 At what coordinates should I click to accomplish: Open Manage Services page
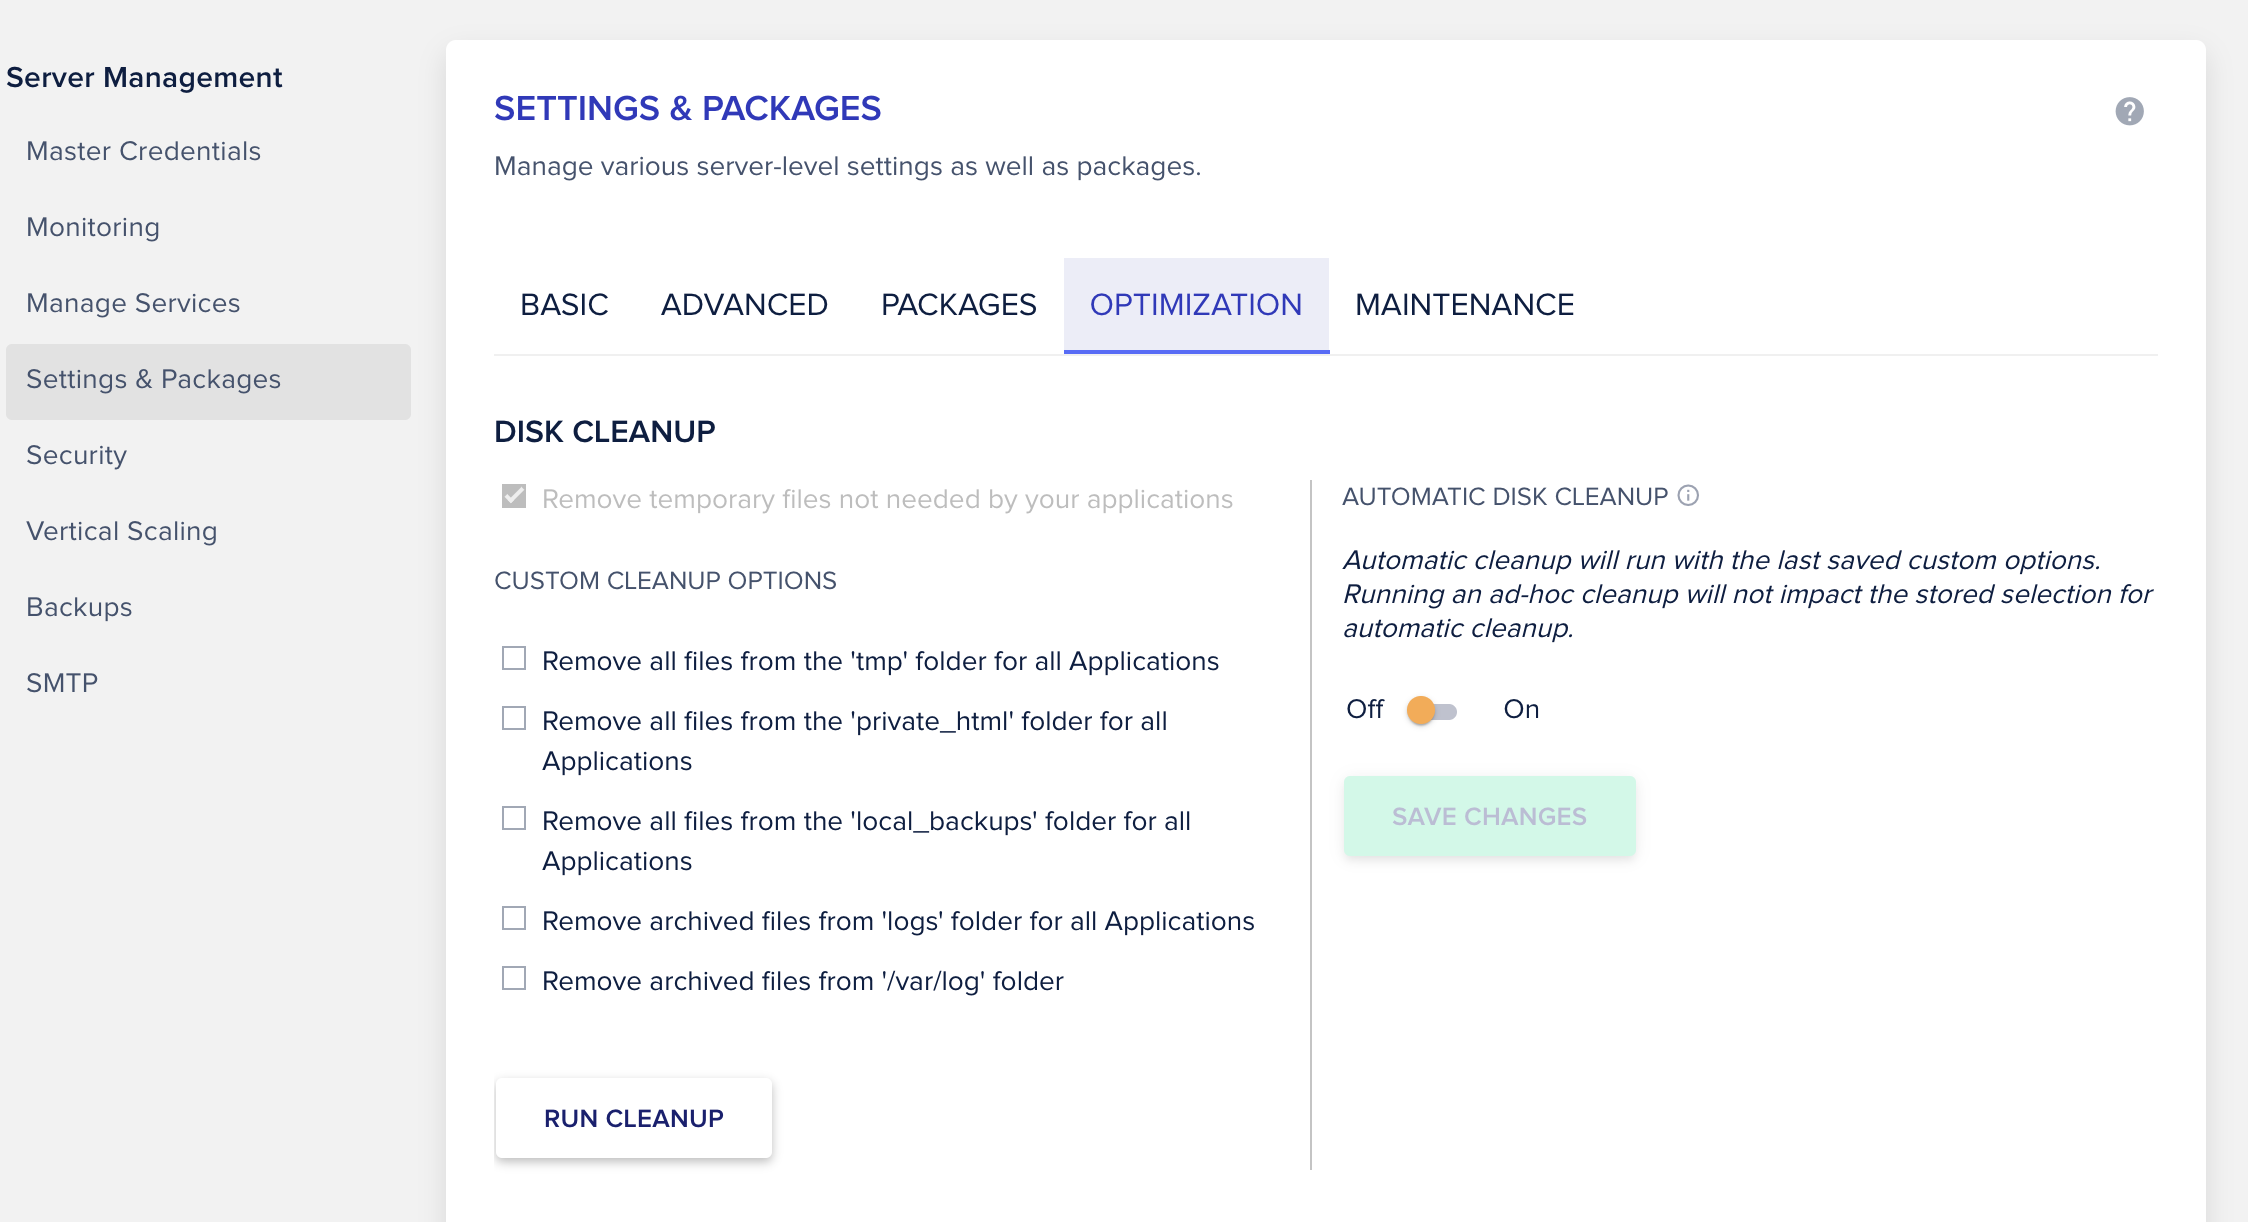133,303
